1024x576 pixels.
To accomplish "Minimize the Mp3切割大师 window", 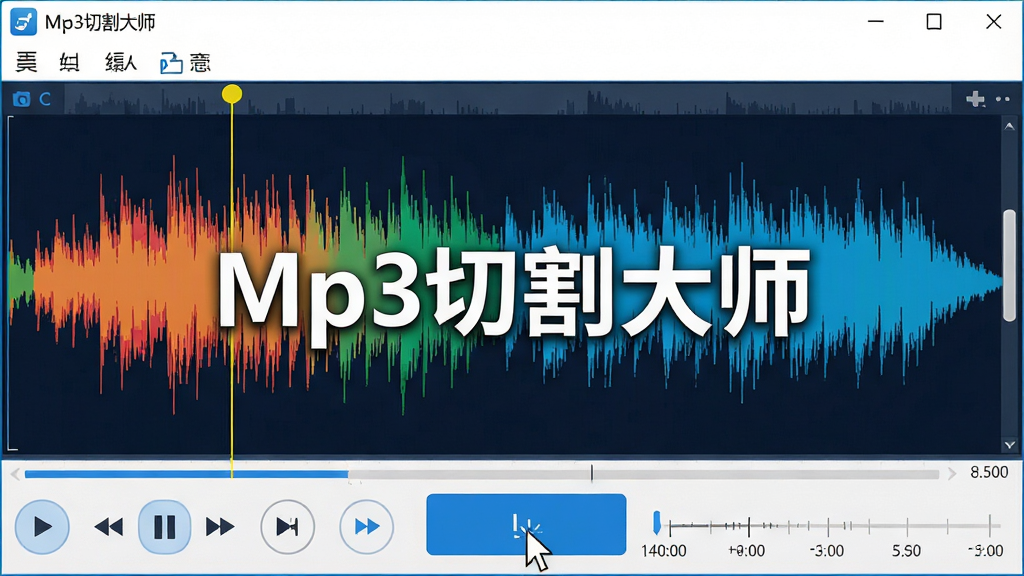I will click(876, 22).
